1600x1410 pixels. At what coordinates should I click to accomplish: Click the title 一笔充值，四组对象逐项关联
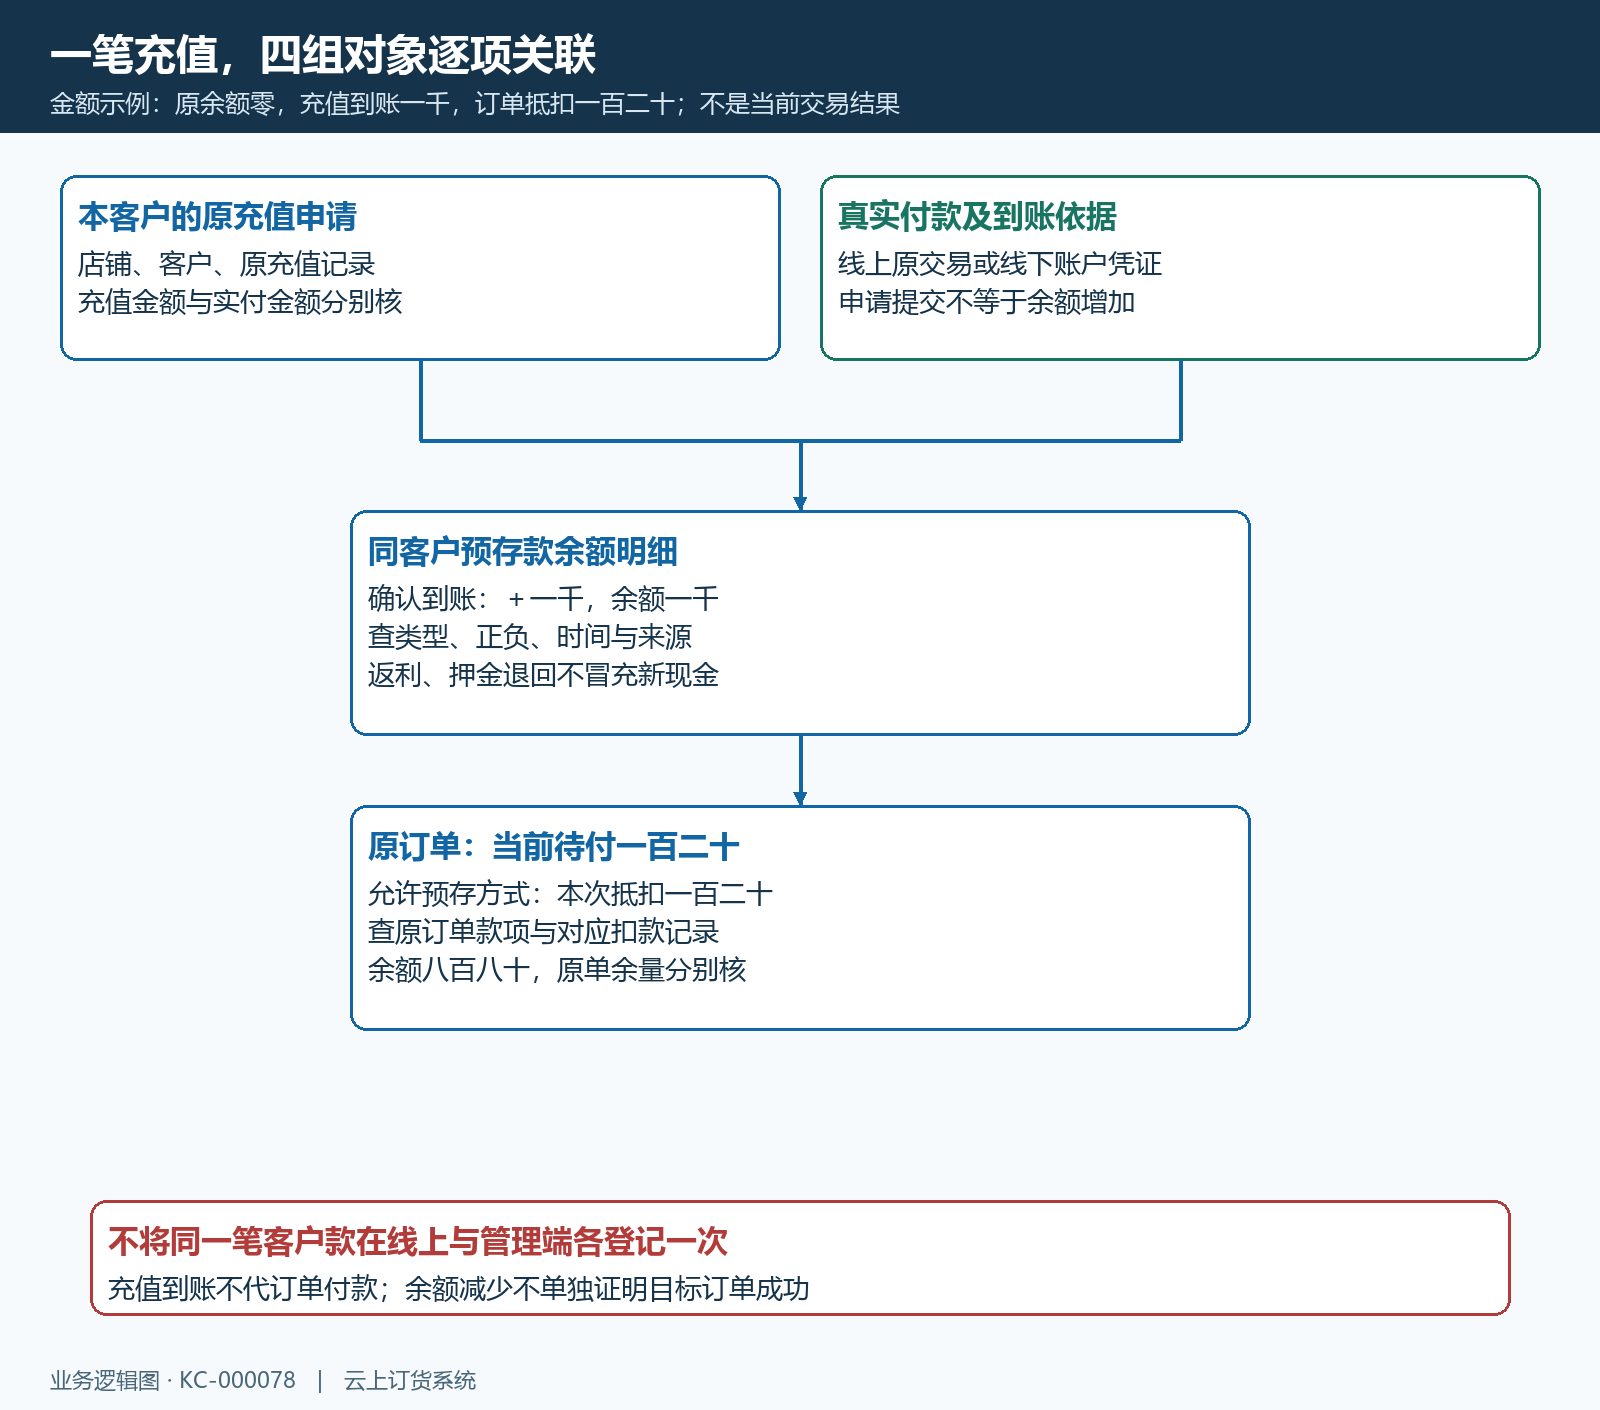tap(323, 55)
